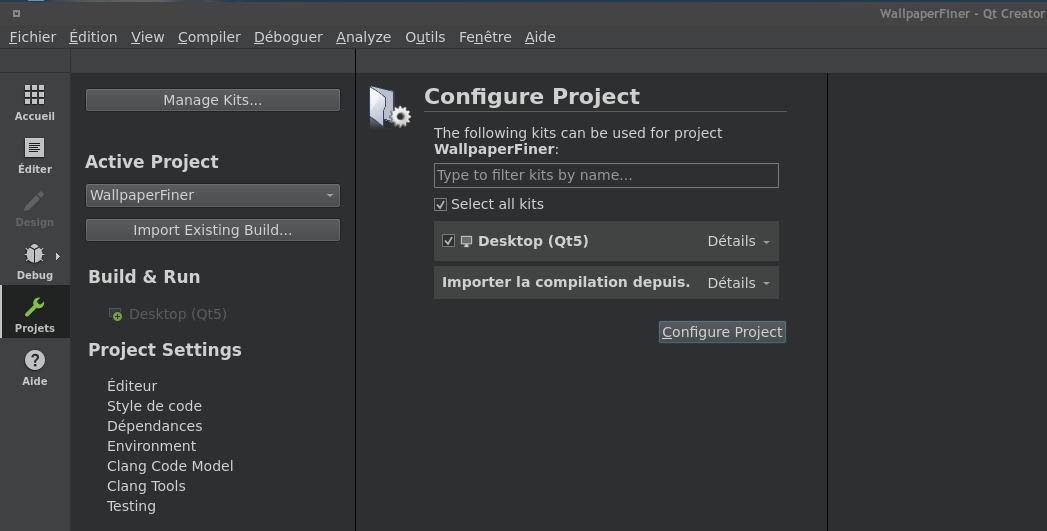Viewport: 1047px width, 531px height.
Task: Open Éditeur project settings
Action: pyautogui.click(x=132, y=386)
